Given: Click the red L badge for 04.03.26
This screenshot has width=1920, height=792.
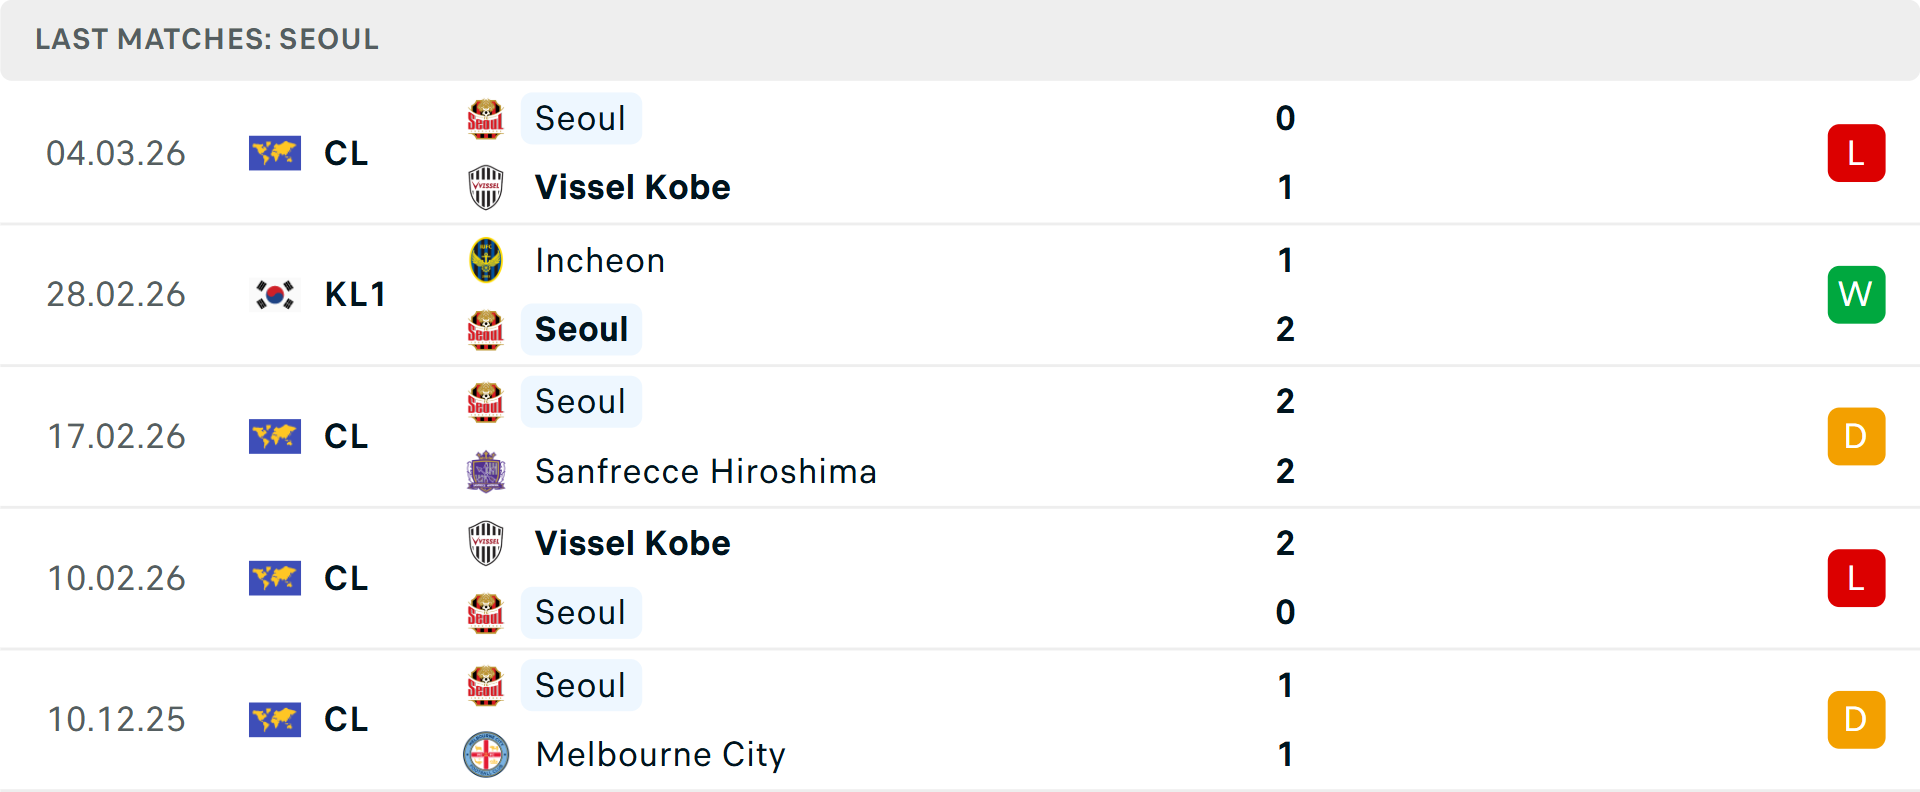Looking at the screenshot, I should point(1856,153).
